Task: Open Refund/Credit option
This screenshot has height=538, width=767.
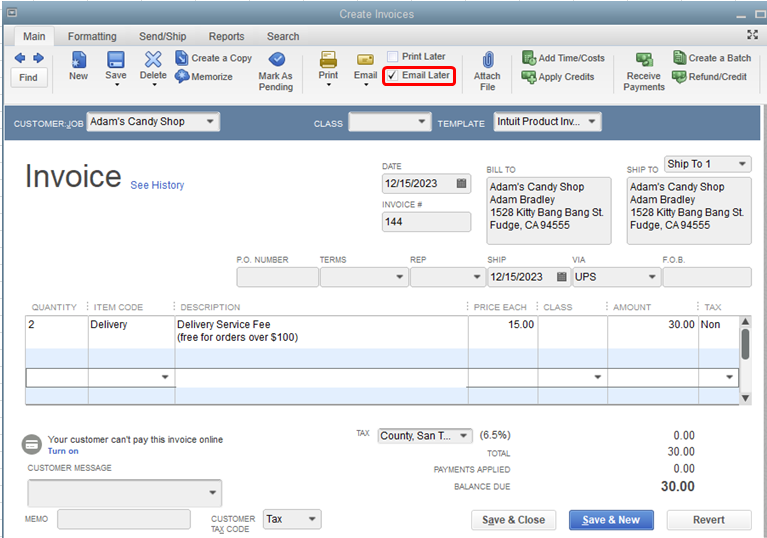Action: pyautogui.click(x=709, y=76)
